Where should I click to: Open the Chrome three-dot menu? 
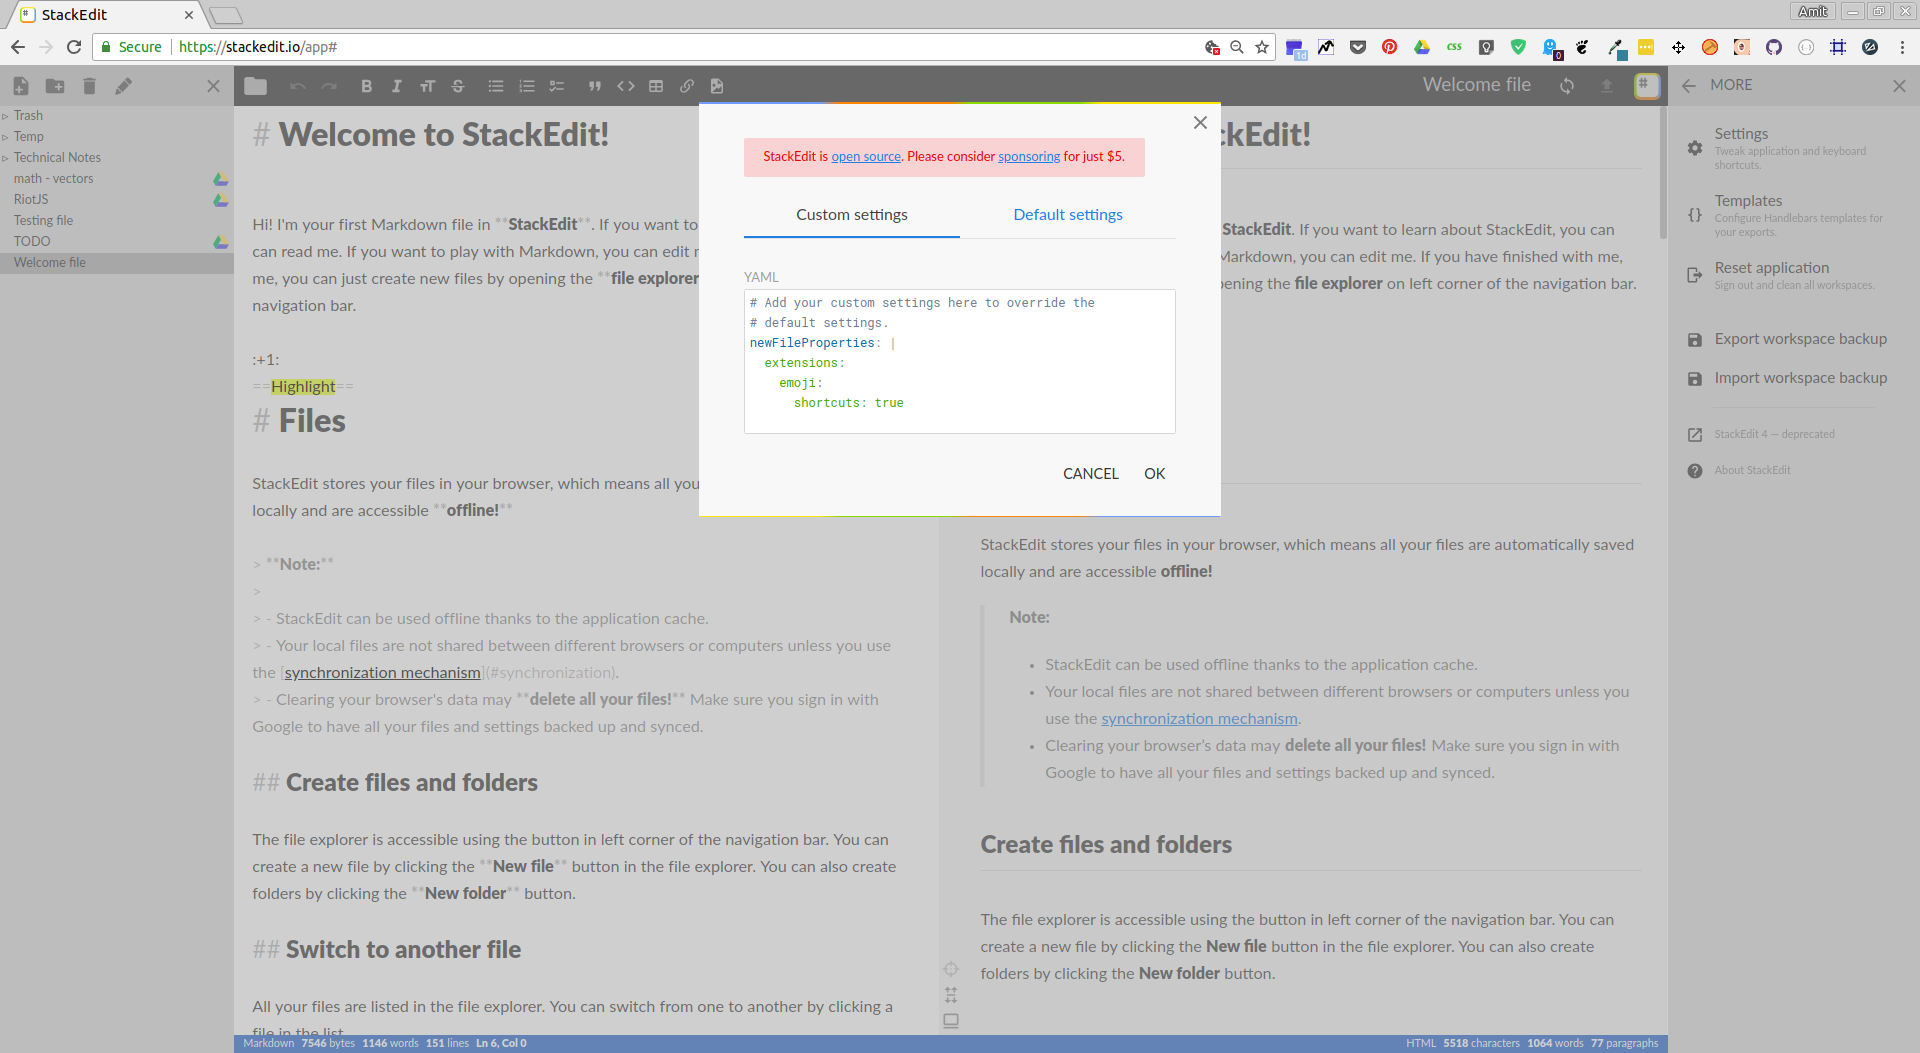click(x=1902, y=47)
